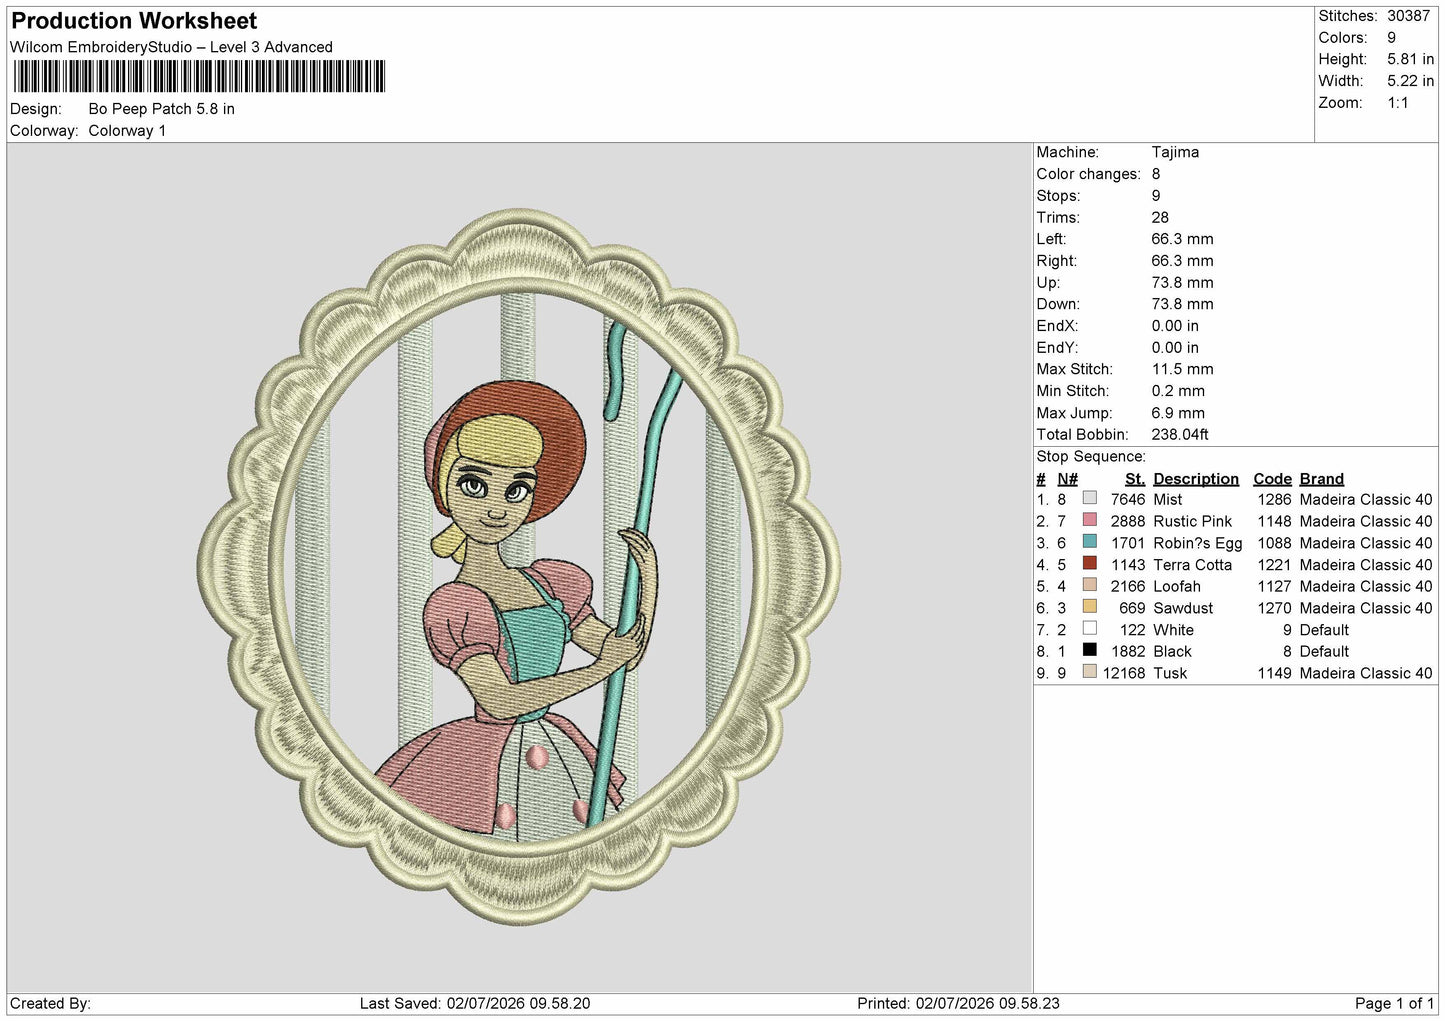The height and width of the screenshot is (1021, 1445).
Task: Click the Up value 73.8 mm
Action: [x=1182, y=283]
